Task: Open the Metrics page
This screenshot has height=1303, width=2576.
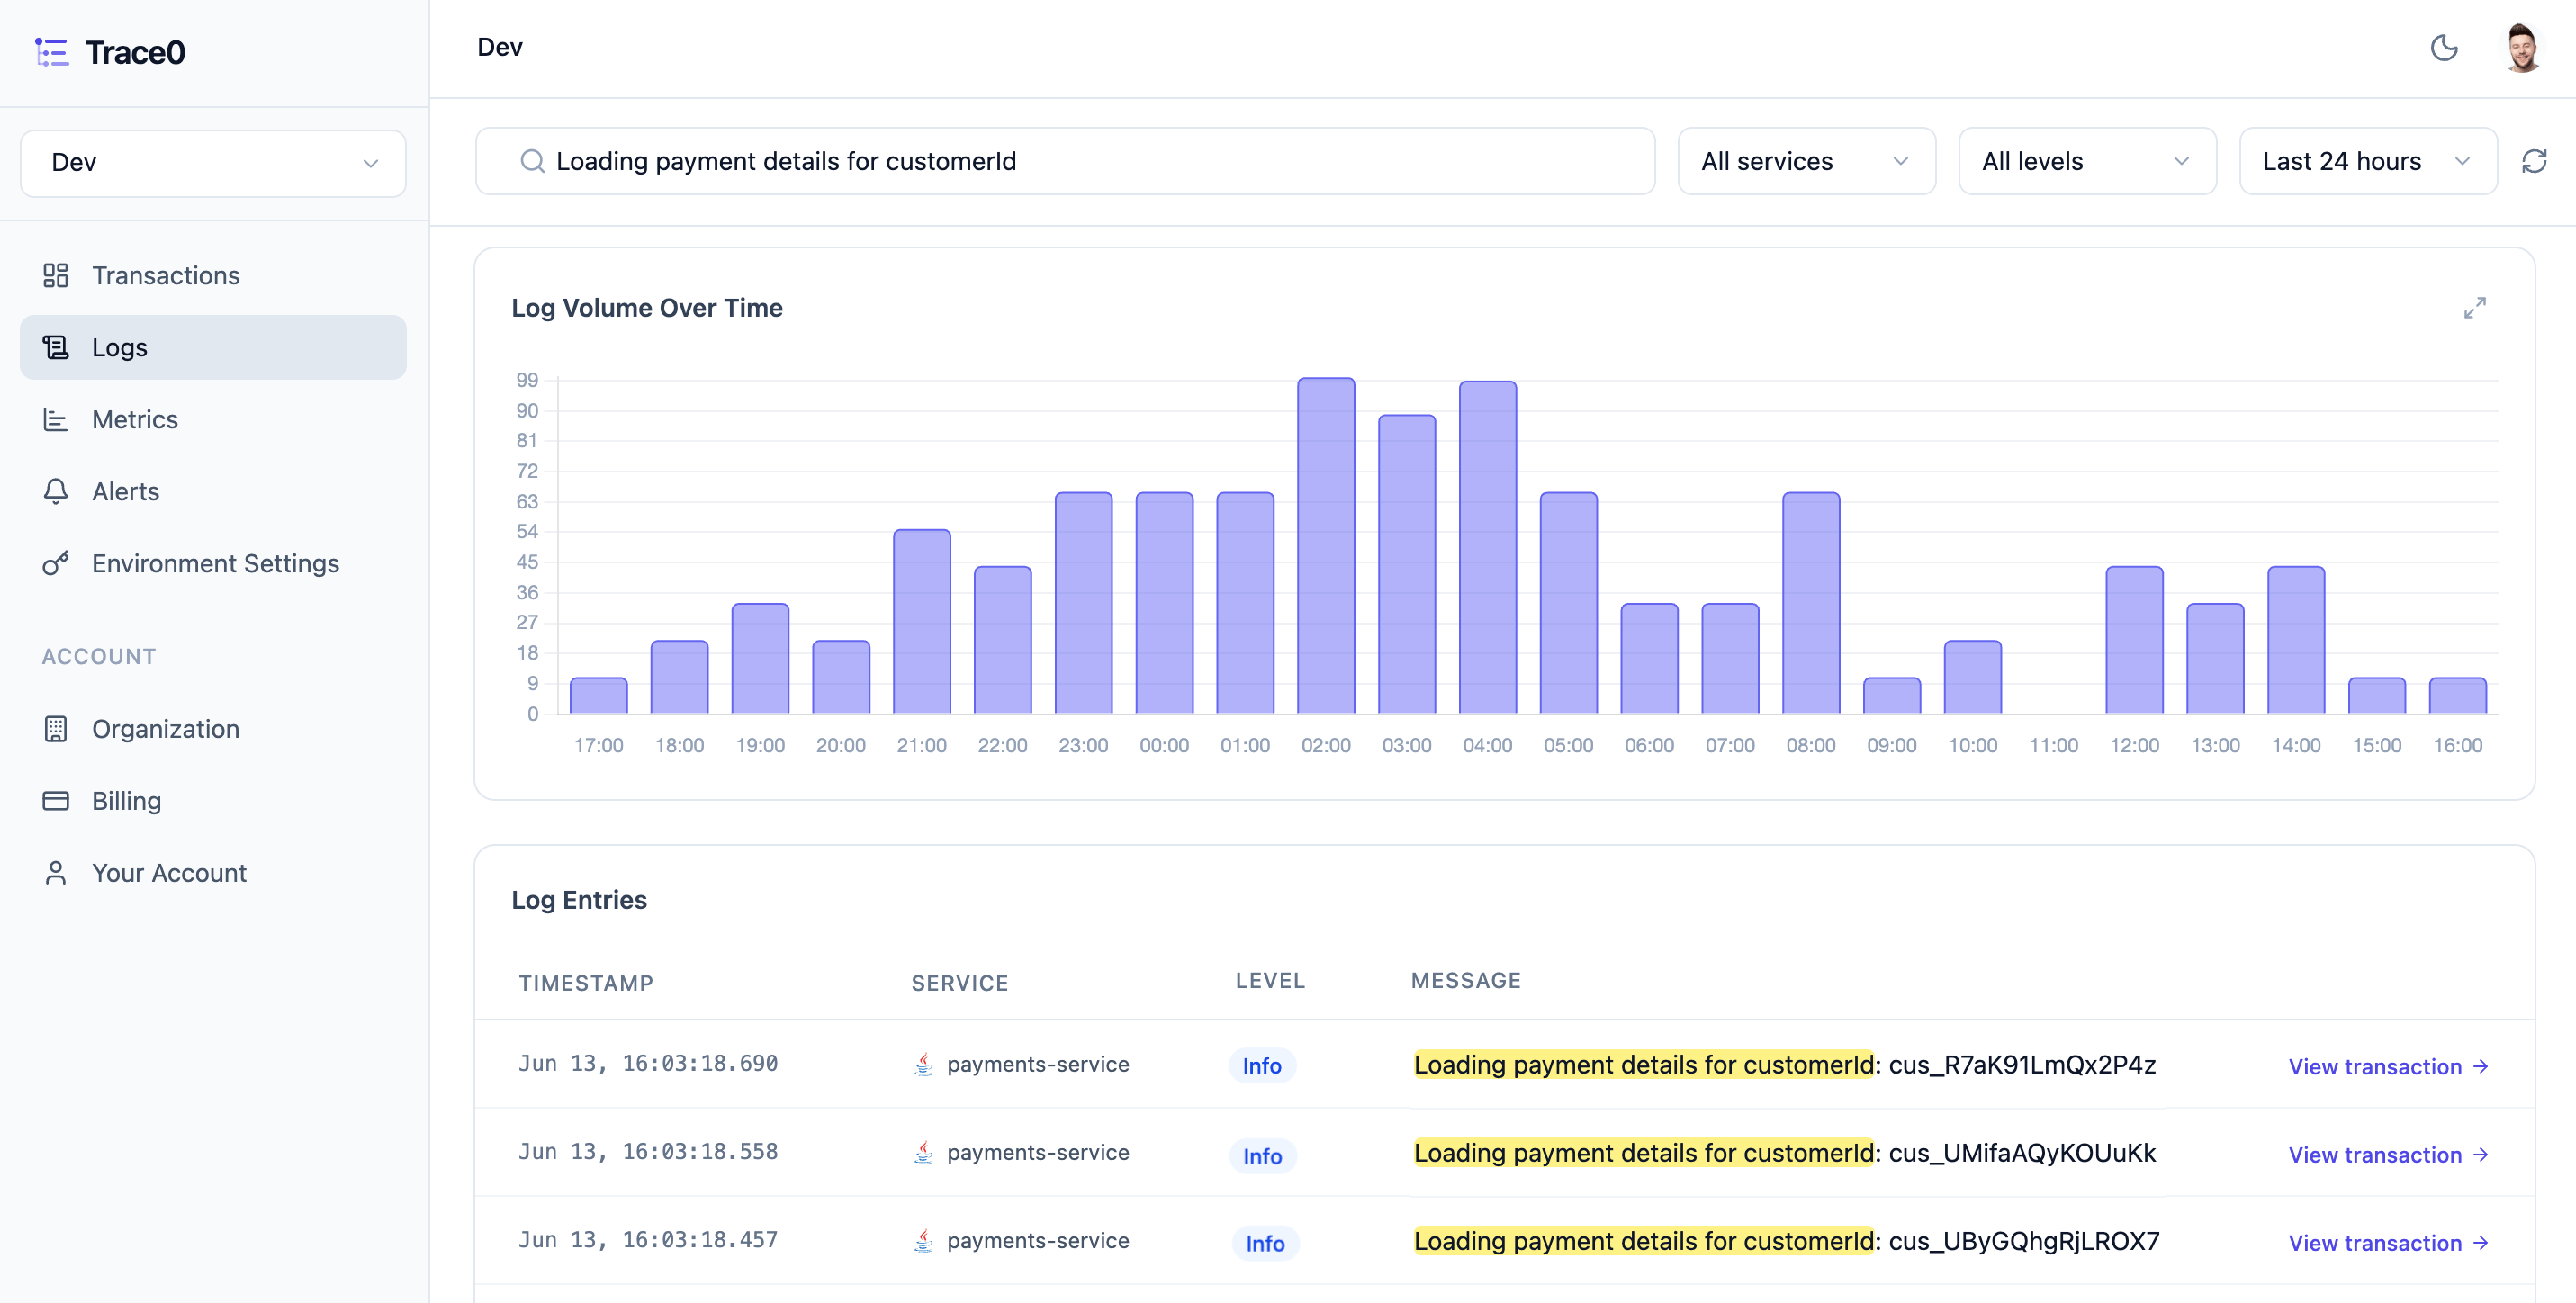Action: tap(213, 419)
